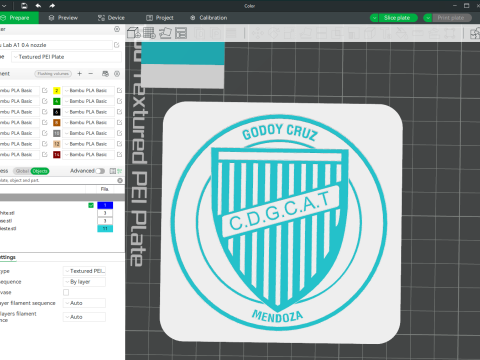
Task: Remove a filament with minus icon
Action: [x=91, y=74]
